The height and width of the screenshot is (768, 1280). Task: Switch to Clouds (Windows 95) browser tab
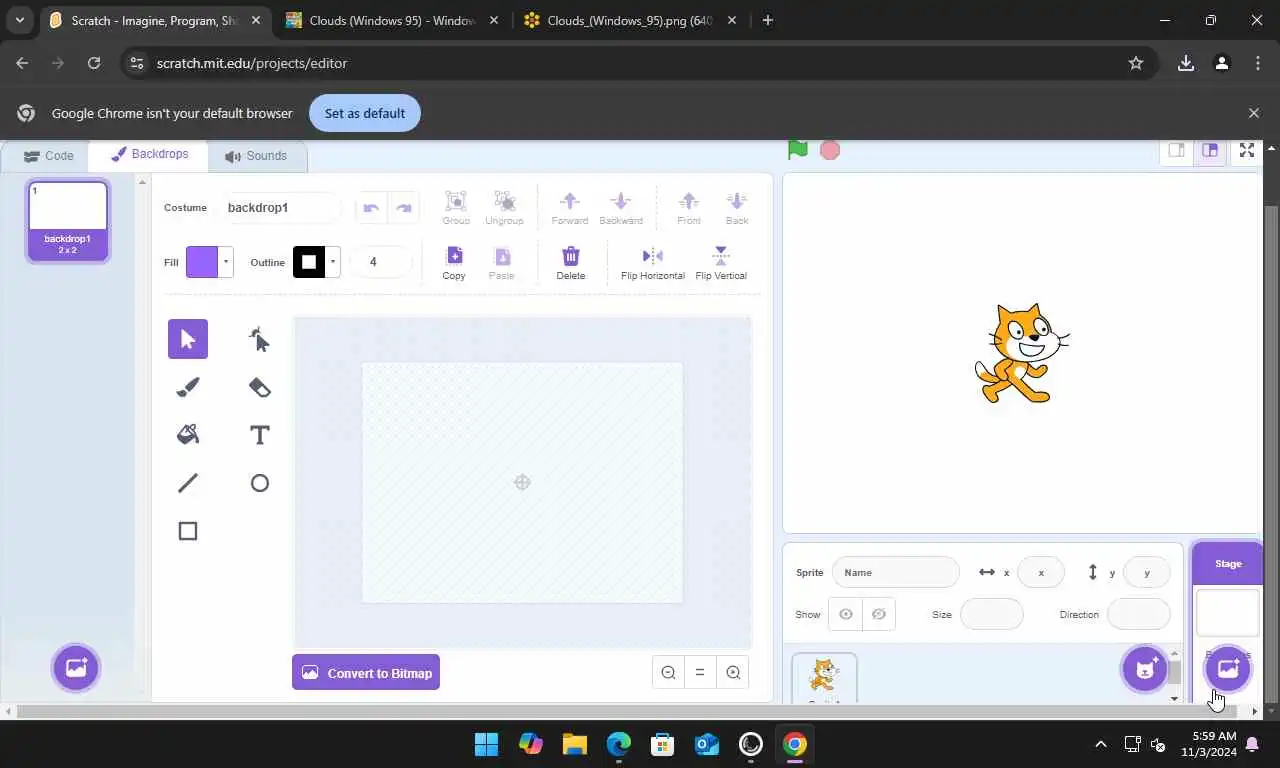[392, 20]
